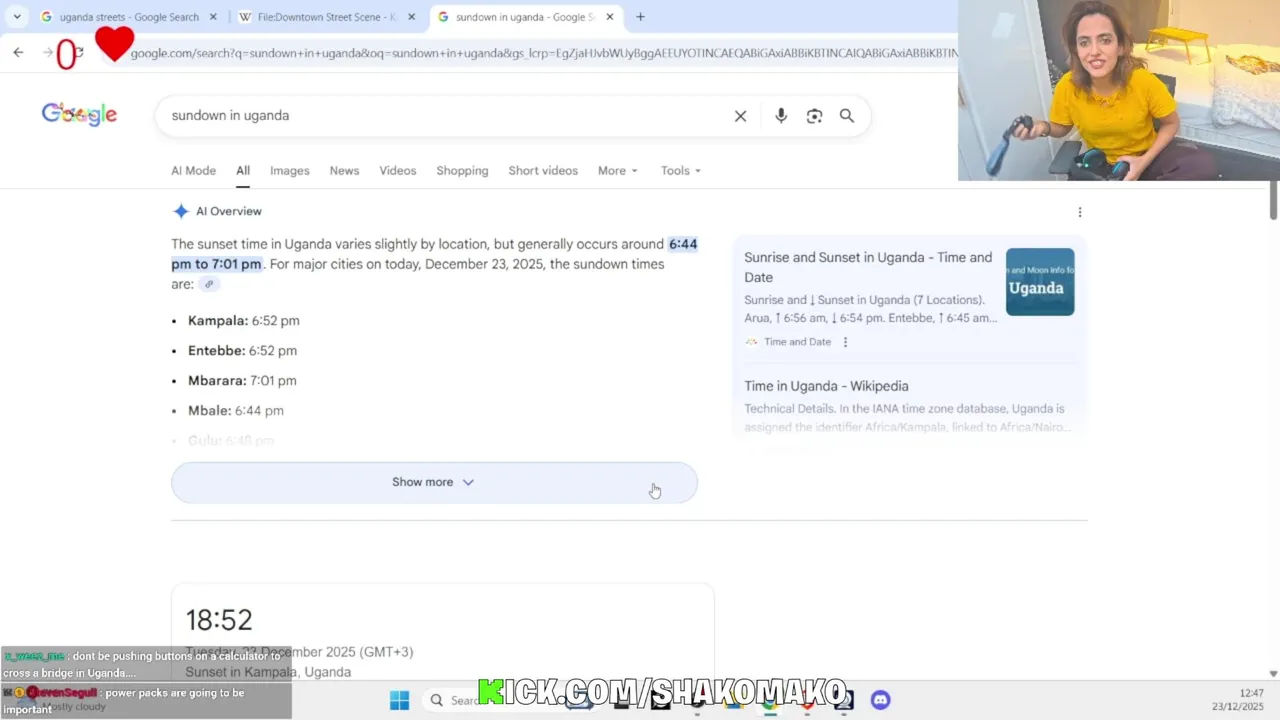Open Google Lens image search icon
Image resolution: width=1280 pixels, height=720 pixels.
point(814,116)
